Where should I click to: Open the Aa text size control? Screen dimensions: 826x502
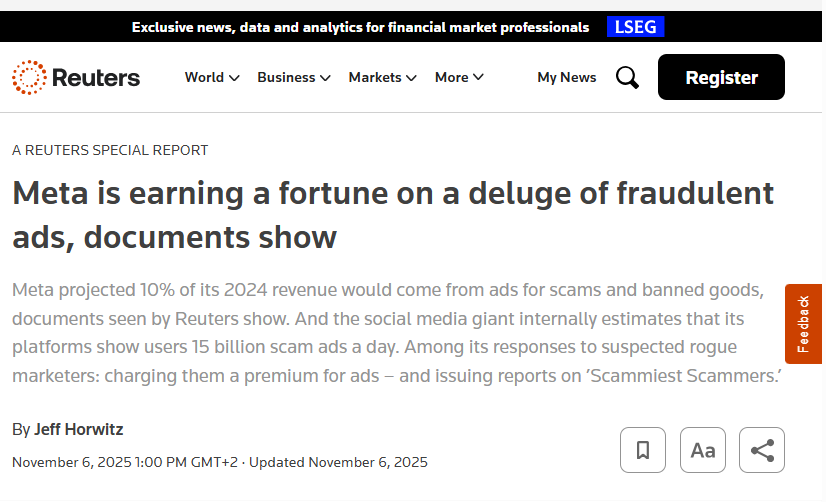click(703, 450)
